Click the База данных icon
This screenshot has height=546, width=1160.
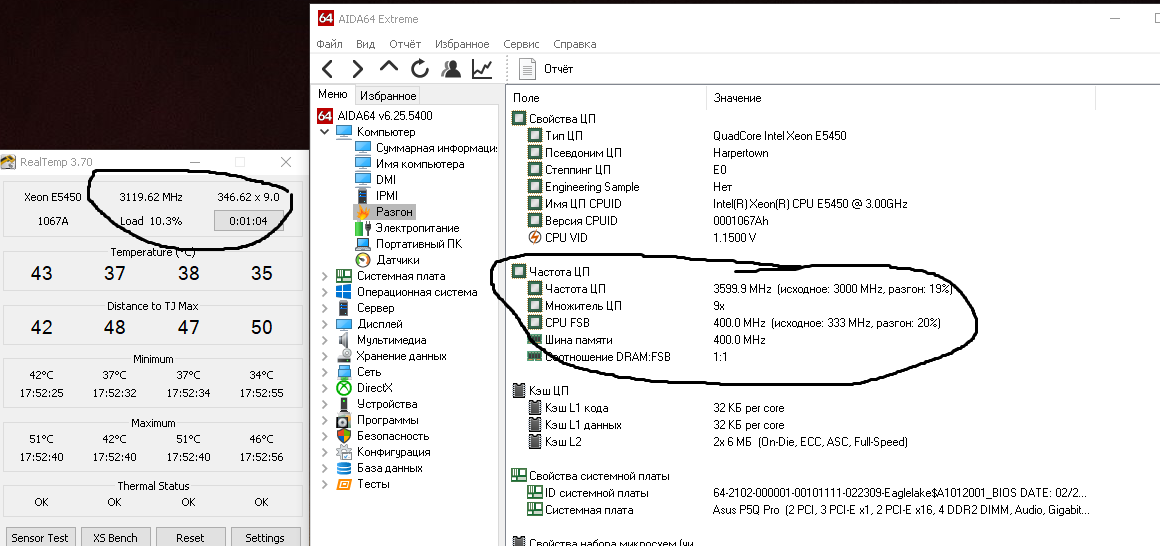click(x=344, y=468)
